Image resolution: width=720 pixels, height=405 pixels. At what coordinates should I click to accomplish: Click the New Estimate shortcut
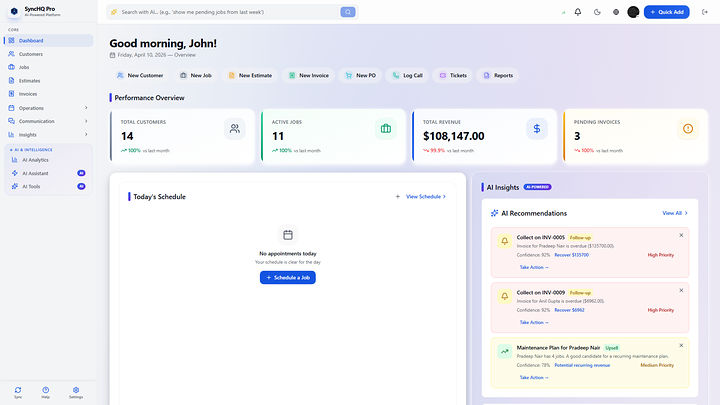click(250, 75)
